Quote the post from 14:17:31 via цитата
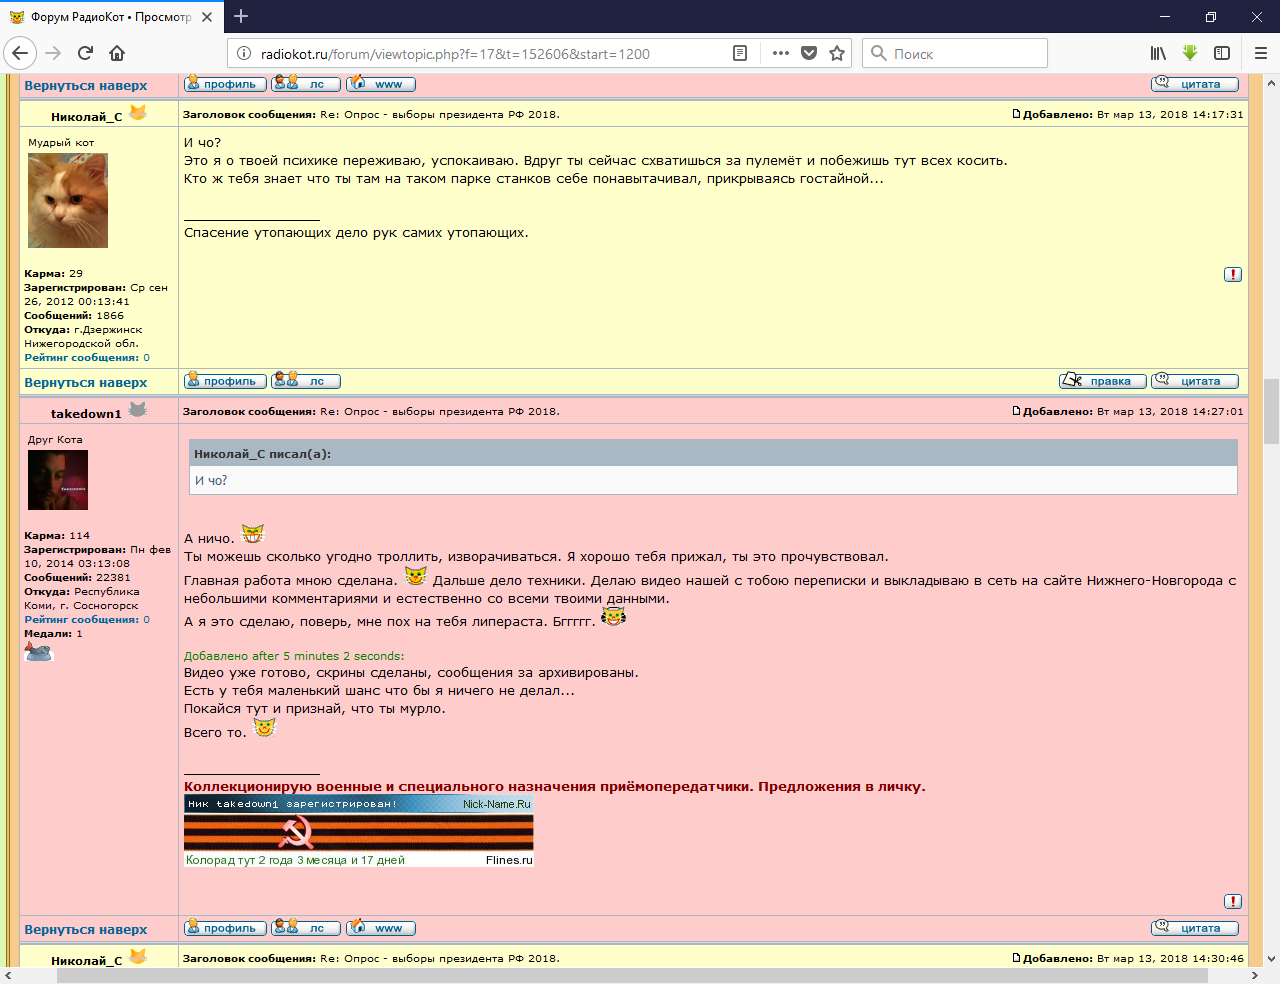 (1195, 381)
